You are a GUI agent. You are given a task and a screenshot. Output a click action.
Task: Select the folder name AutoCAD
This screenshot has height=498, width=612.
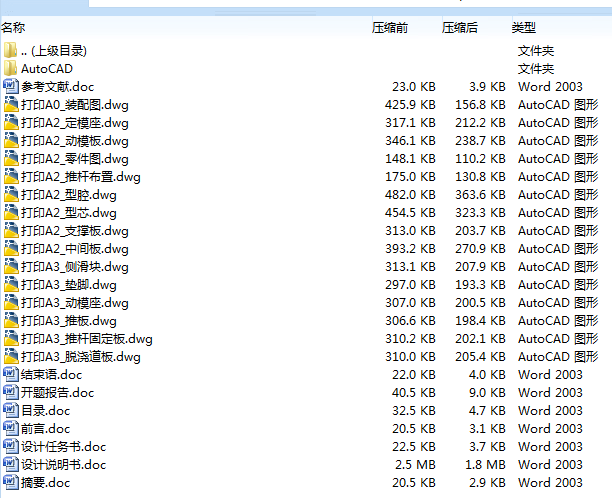point(47,69)
